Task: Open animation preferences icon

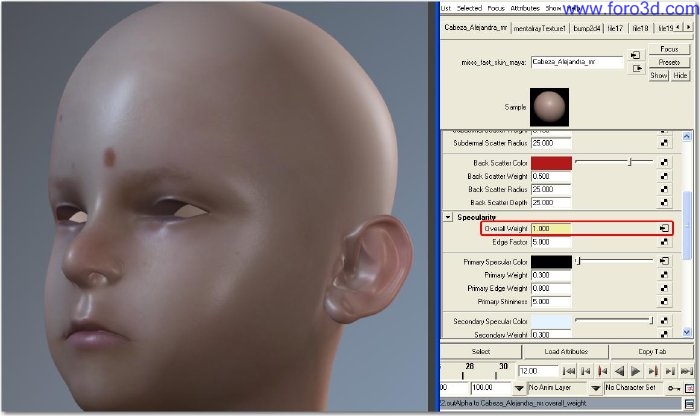Action: click(690, 388)
